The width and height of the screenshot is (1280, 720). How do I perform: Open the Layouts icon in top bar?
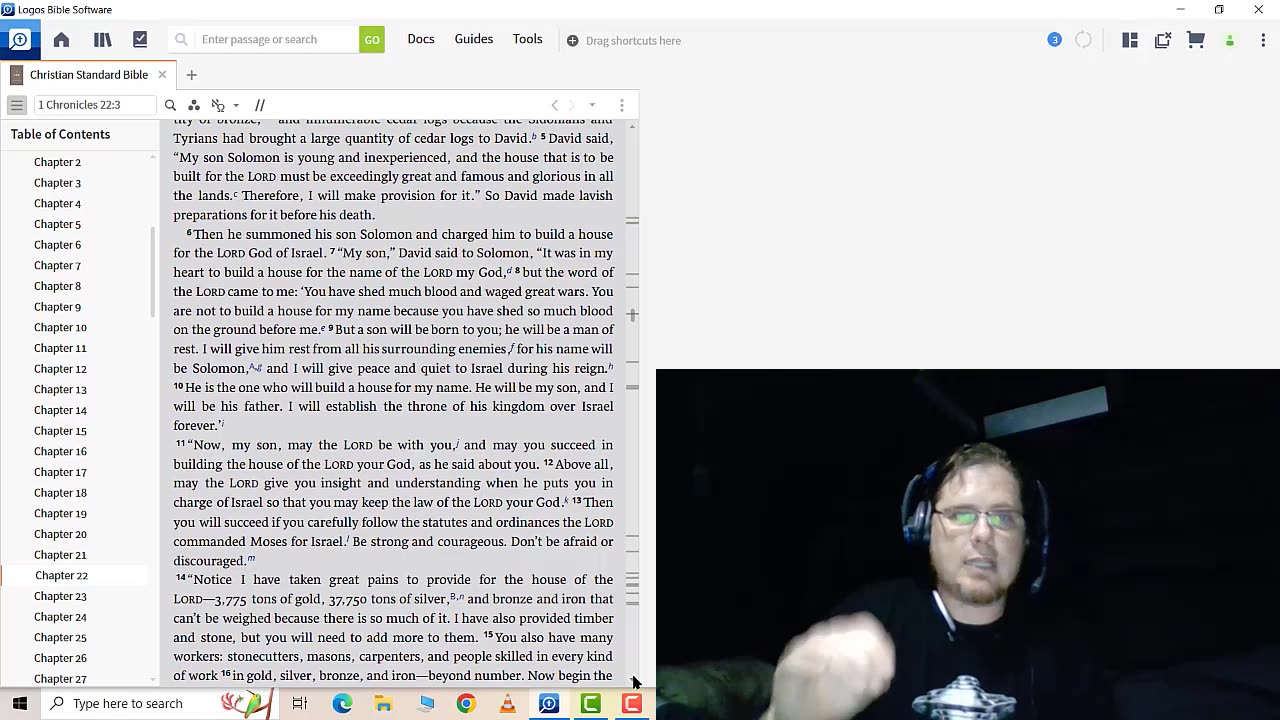pos(1130,40)
